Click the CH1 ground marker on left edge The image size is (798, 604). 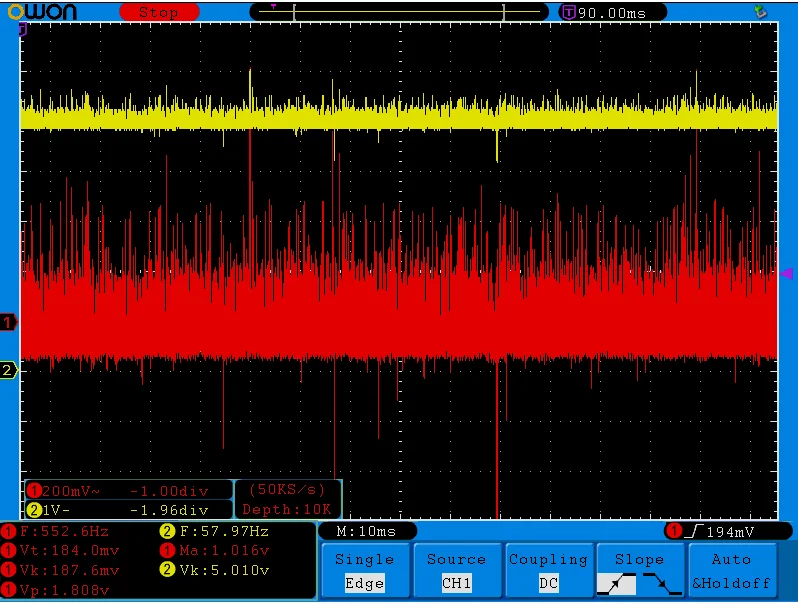[x=8, y=322]
